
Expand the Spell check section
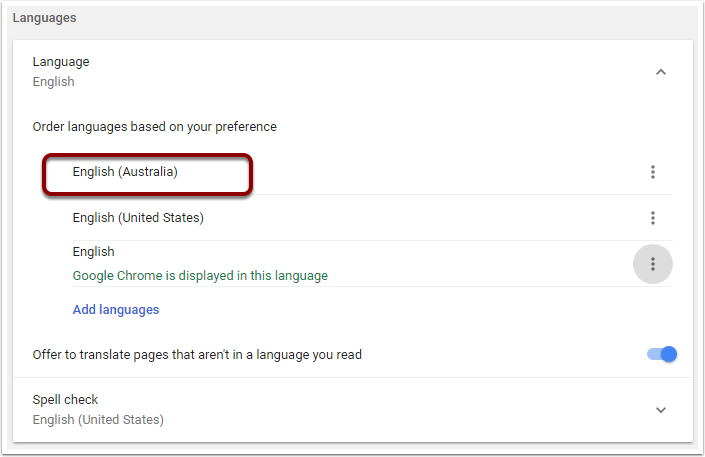click(660, 410)
